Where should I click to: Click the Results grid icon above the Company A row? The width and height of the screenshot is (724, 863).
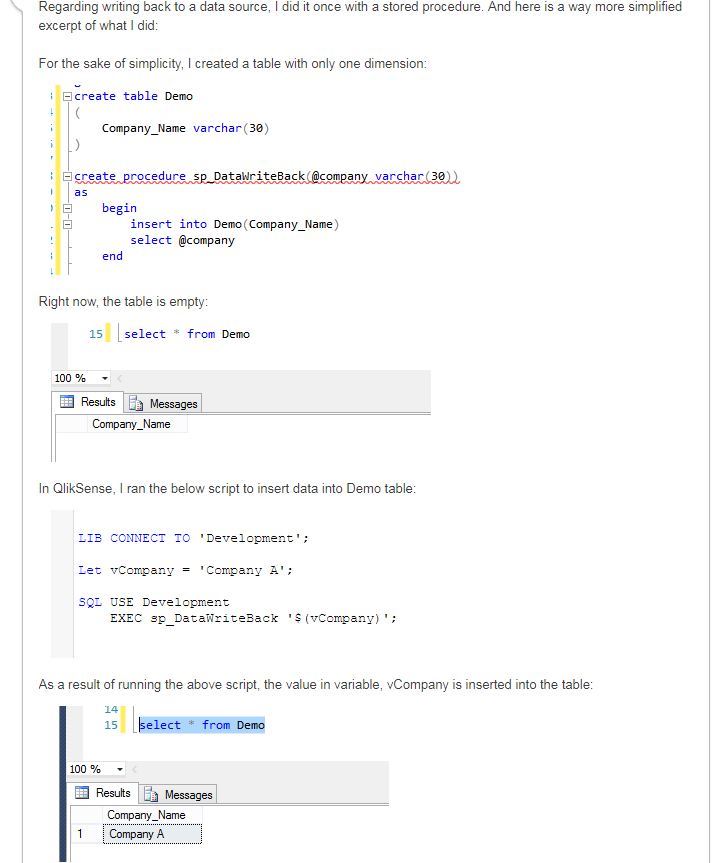coord(81,793)
